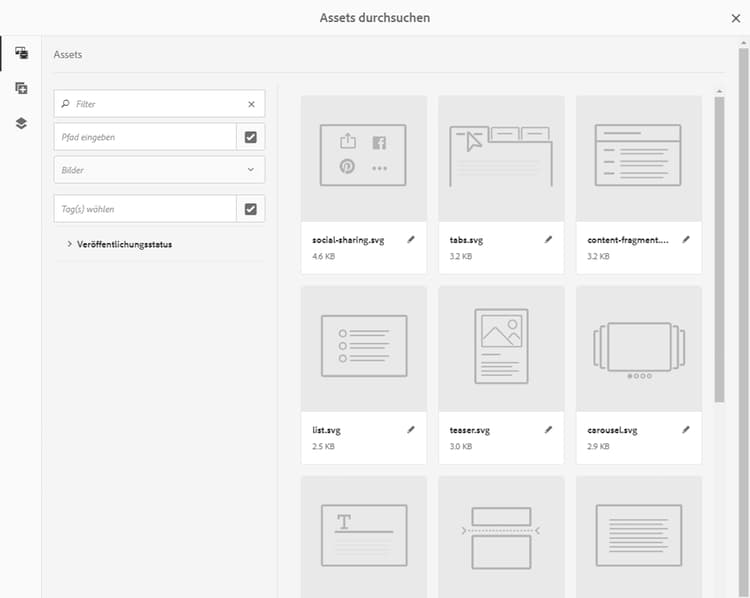Click the social-sharing.svg file name
750x598 pixels.
[x=348, y=240]
